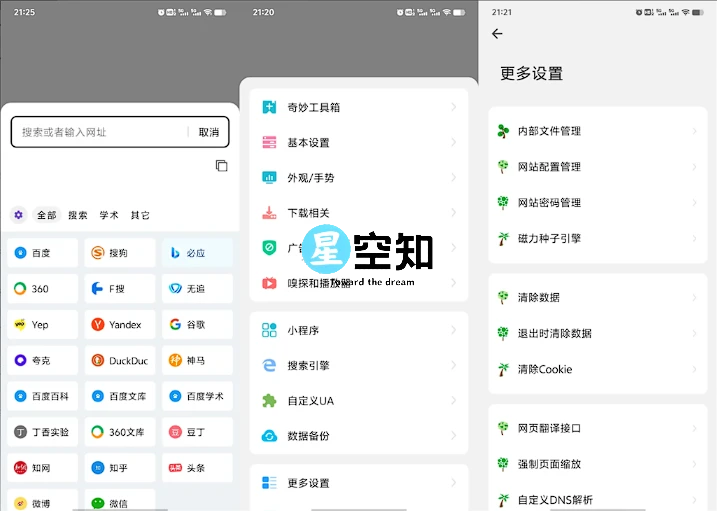
Task: Switch to the 全部 tab
Action: pos(47,215)
